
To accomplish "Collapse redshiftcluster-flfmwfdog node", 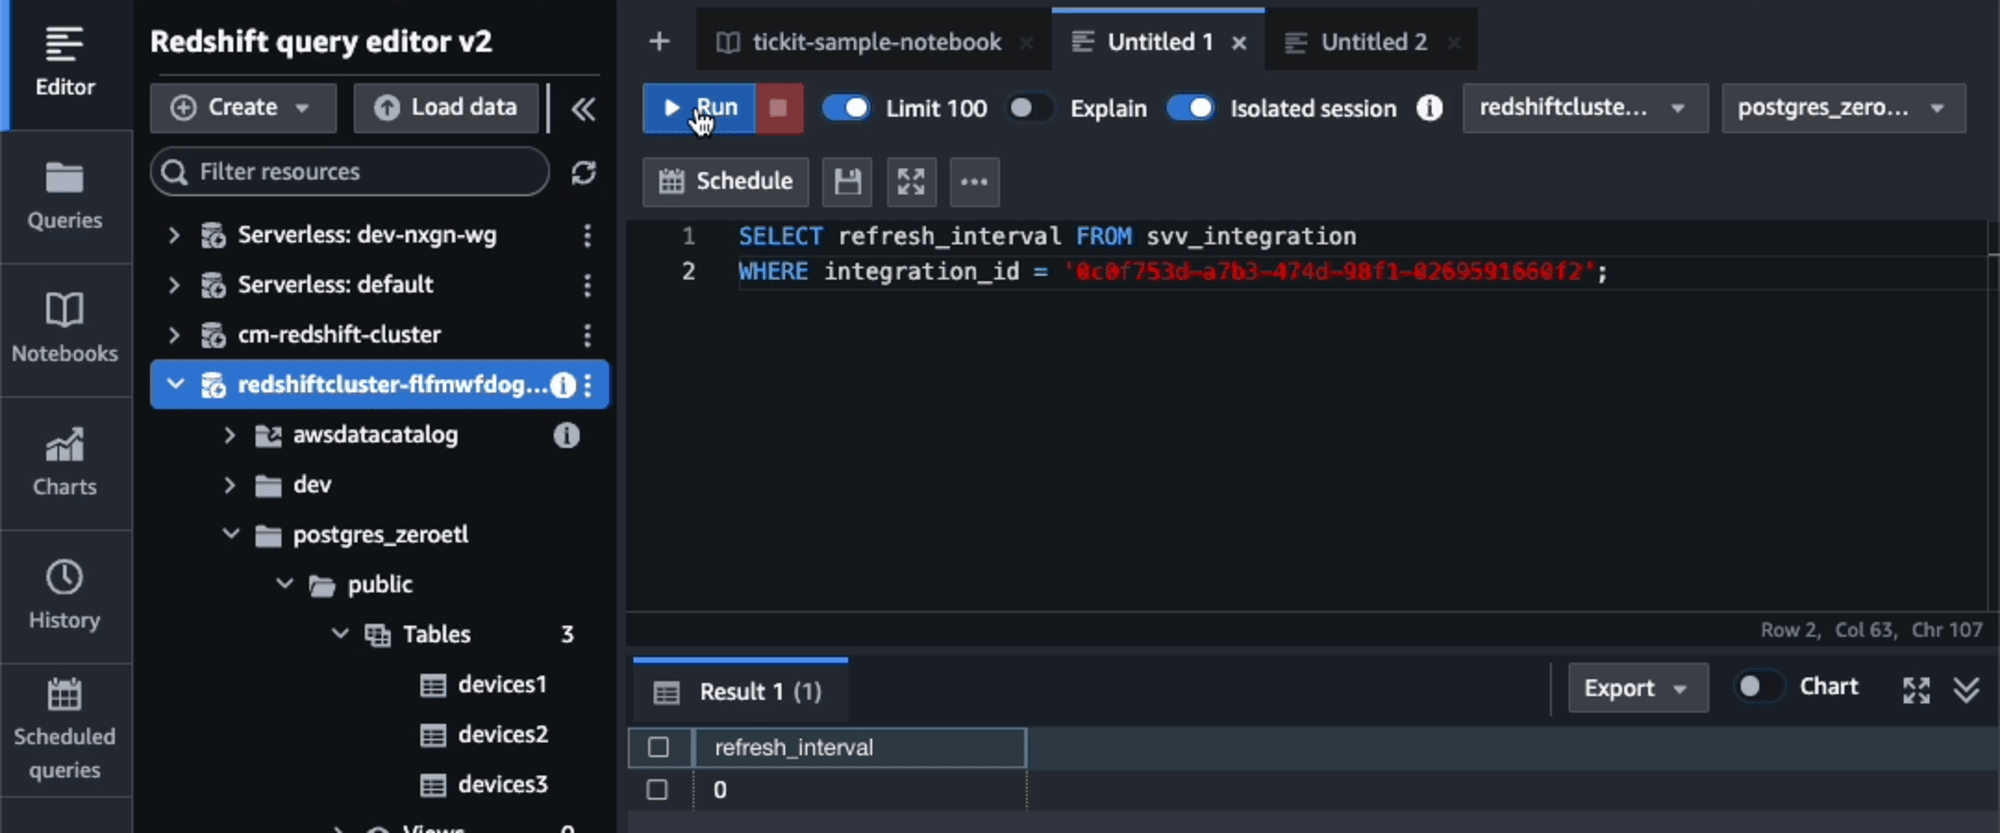I will click(x=176, y=385).
